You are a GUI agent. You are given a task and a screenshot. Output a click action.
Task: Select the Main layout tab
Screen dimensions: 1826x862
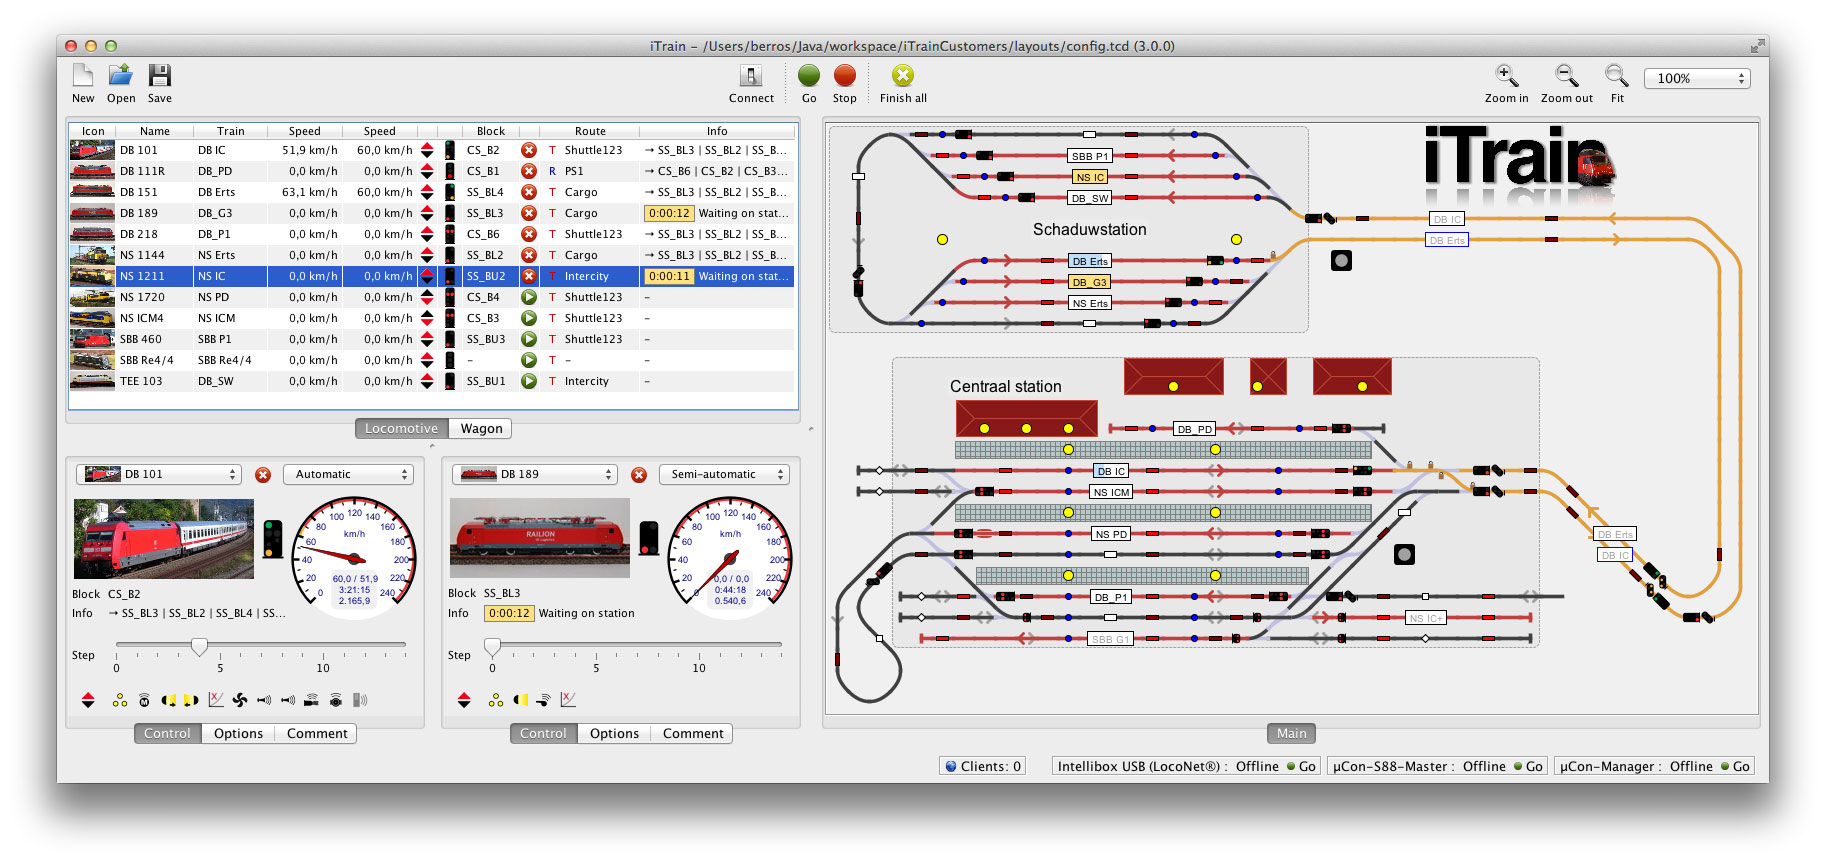pos(1291,733)
